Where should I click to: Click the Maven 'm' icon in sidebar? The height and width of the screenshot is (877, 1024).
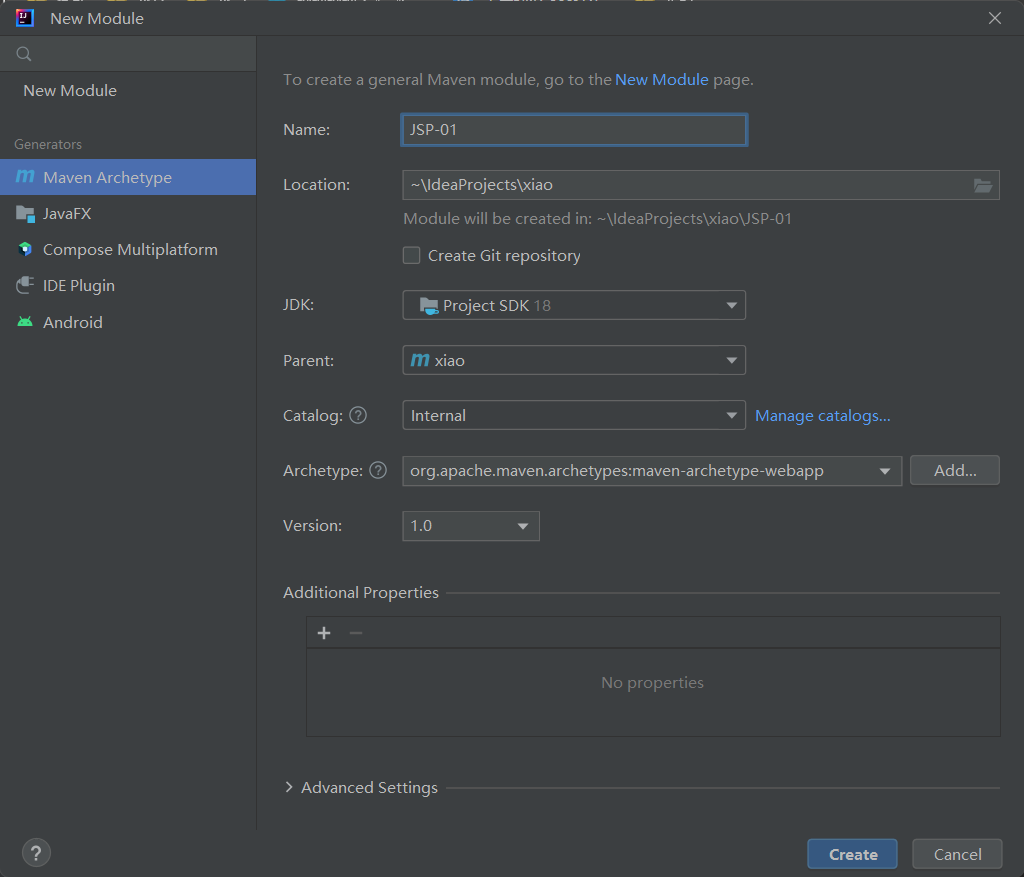click(25, 176)
